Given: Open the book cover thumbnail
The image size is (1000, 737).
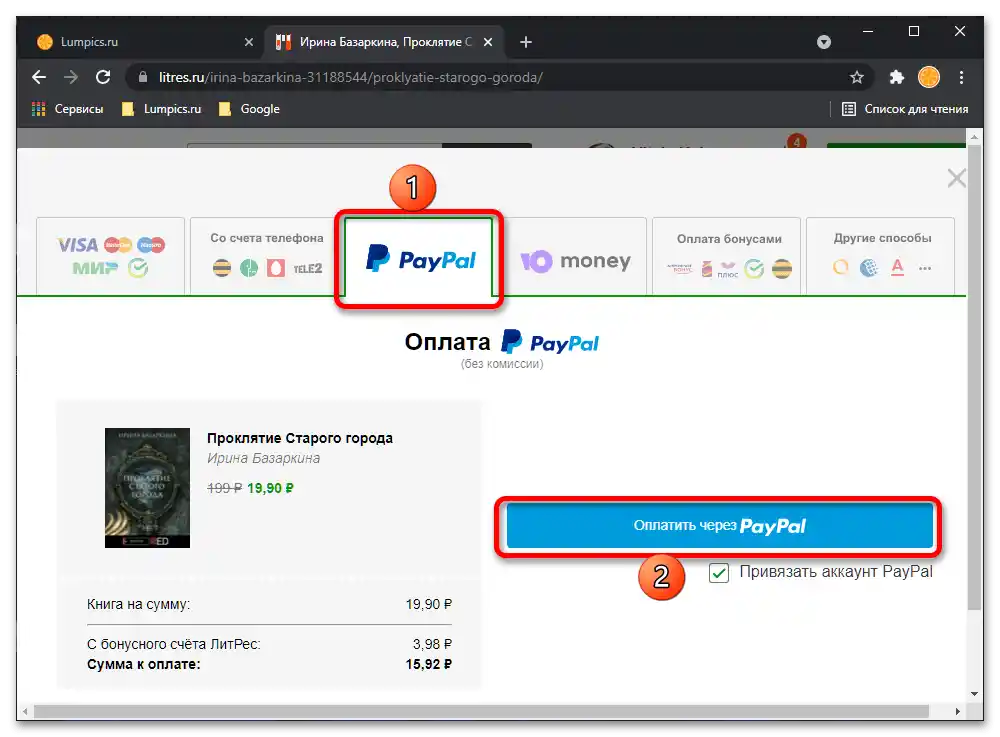Looking at the screenshot, I should 147,488.
